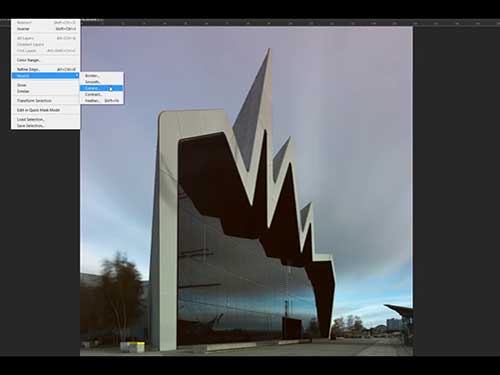
Task: Select Transform Selection menu item
Action: [45, 100]
